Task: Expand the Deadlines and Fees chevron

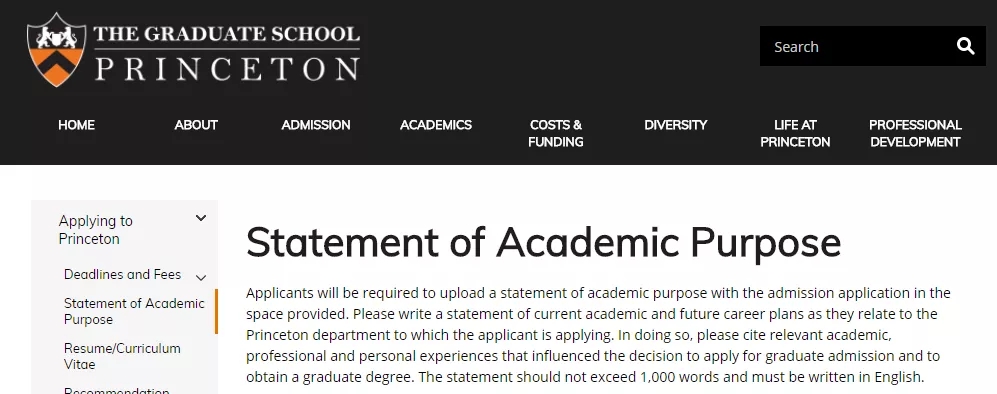Action: pos(201,278)
